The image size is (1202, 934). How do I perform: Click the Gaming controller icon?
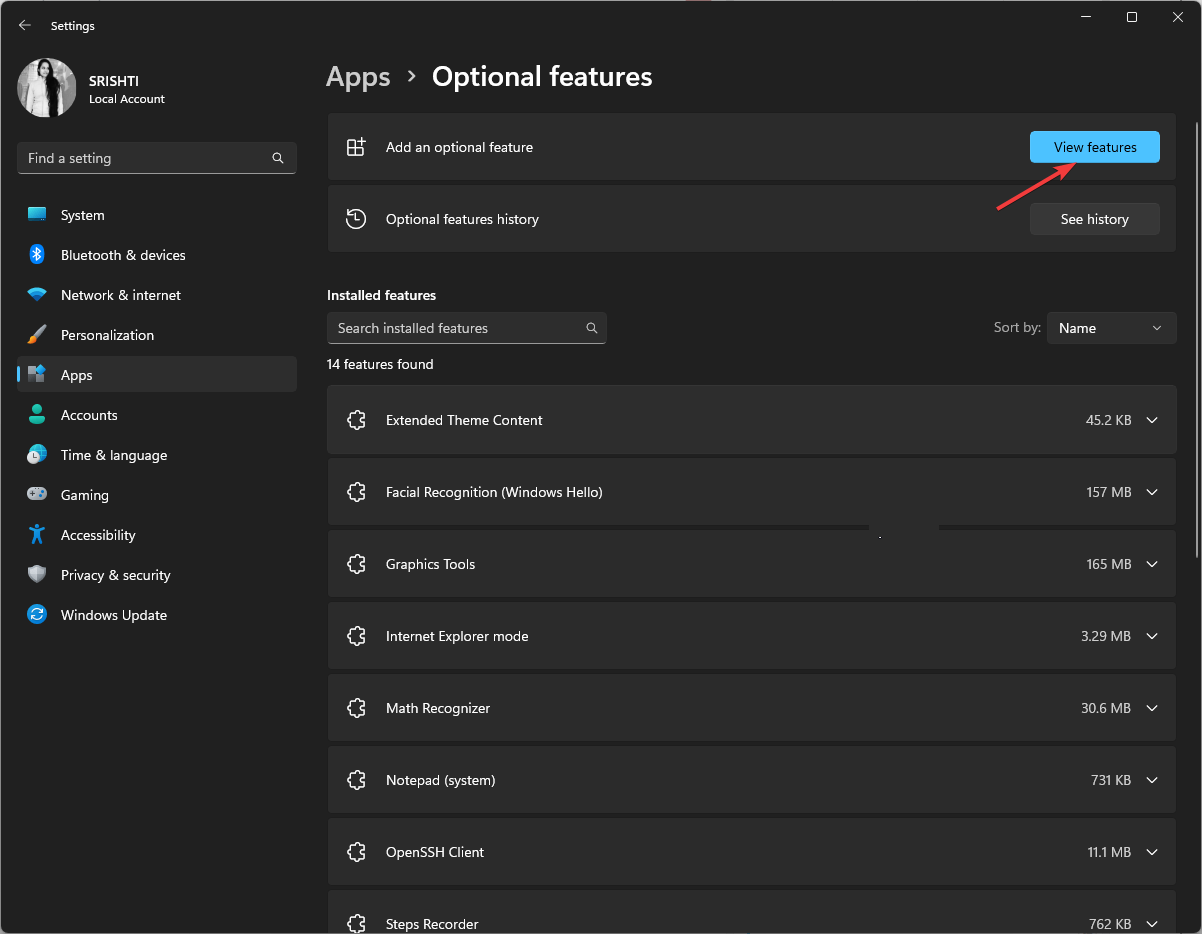coord(37,495)
